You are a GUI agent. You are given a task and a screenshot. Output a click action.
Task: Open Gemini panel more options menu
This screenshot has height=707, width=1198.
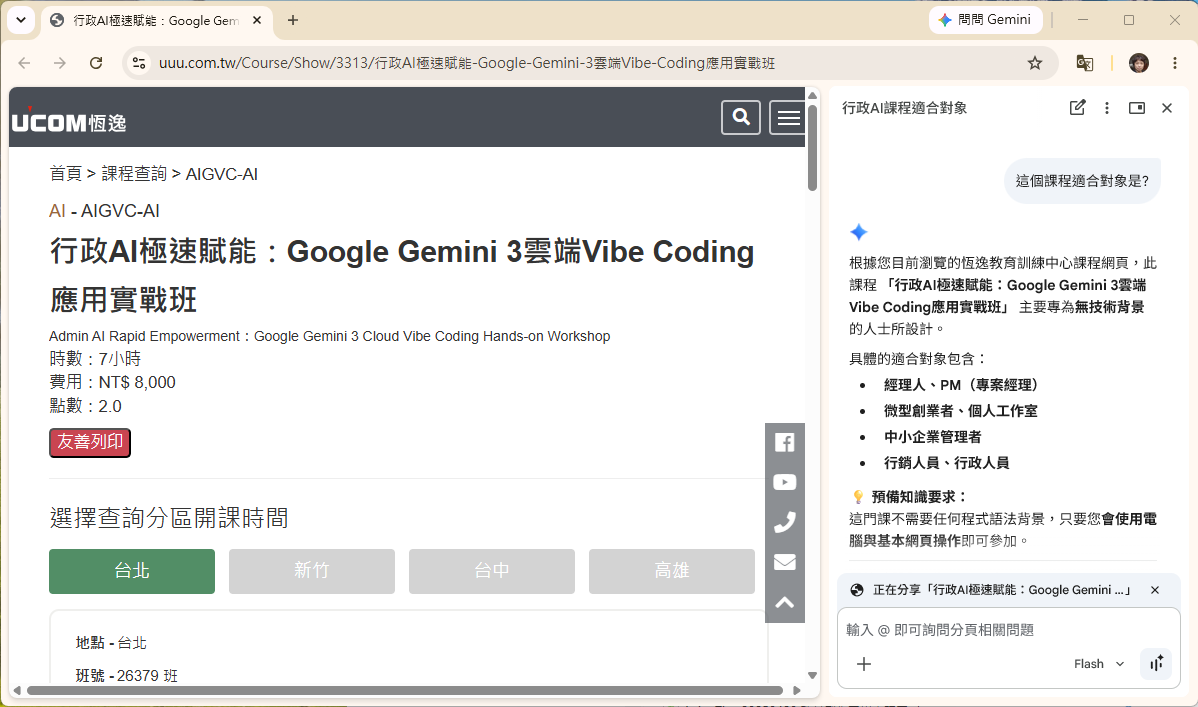pyautogui.click(x=1106, y=108)
